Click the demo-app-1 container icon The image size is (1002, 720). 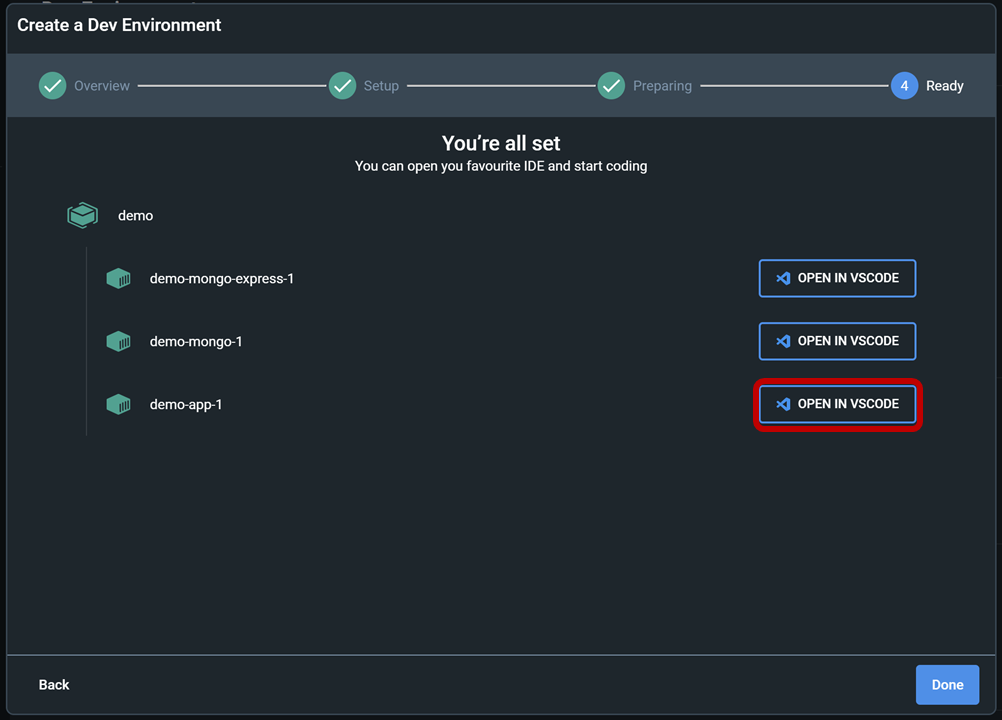[118, 404]
